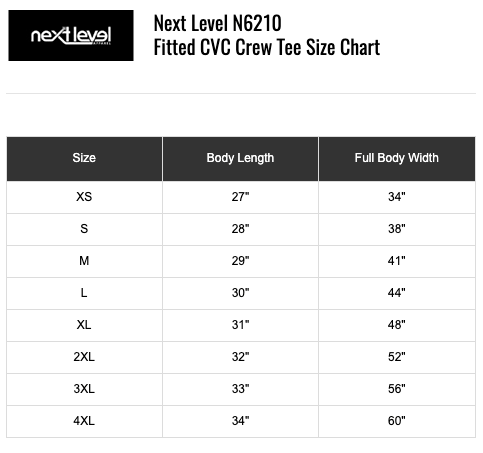Select the chart title text
483x453 pixels.
(267, 35)
